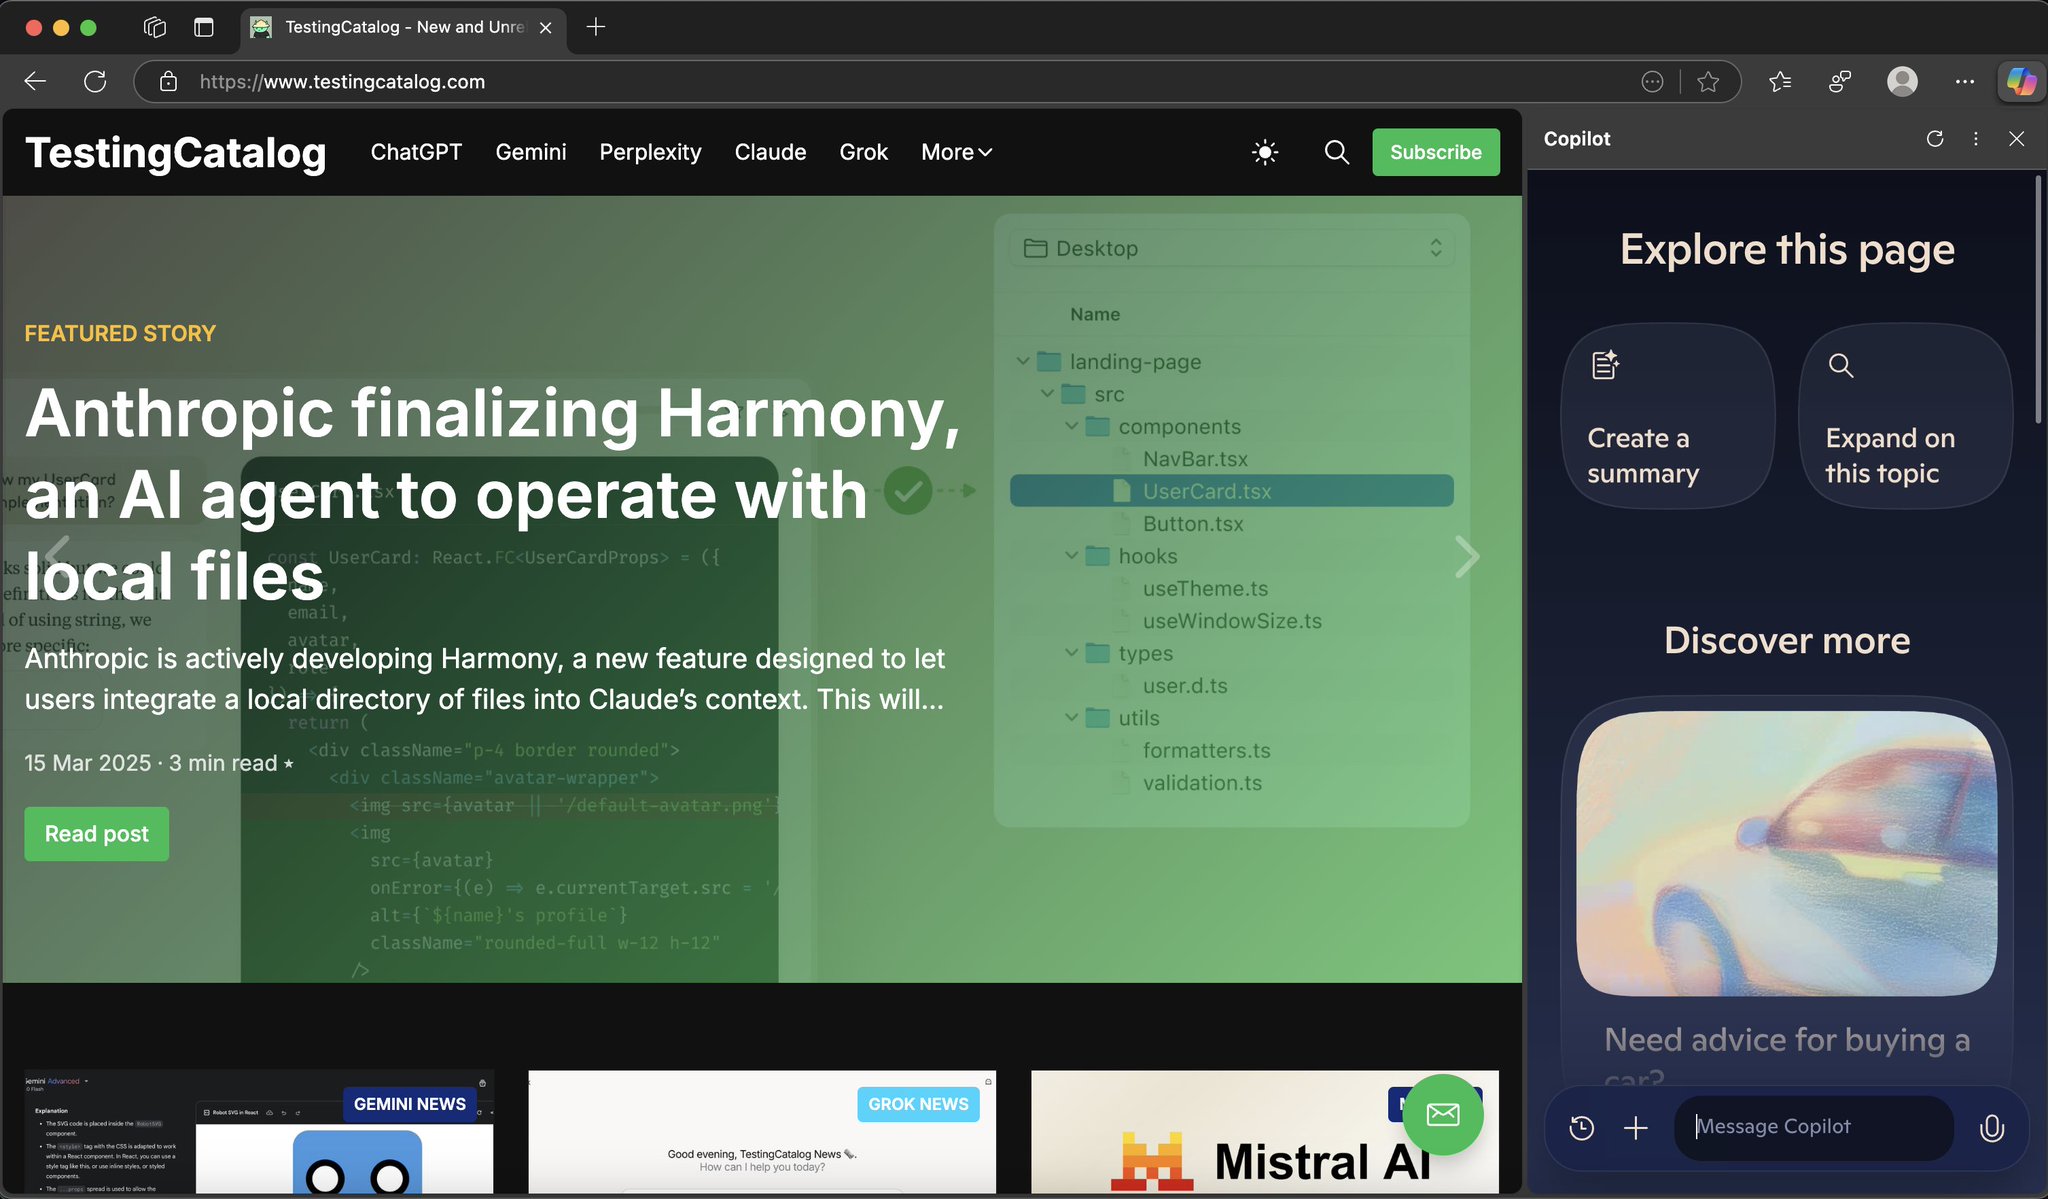The image size is (2048, 1199).
Task: Open the ChatGPT nav item
Action: [x=416, y=152]
